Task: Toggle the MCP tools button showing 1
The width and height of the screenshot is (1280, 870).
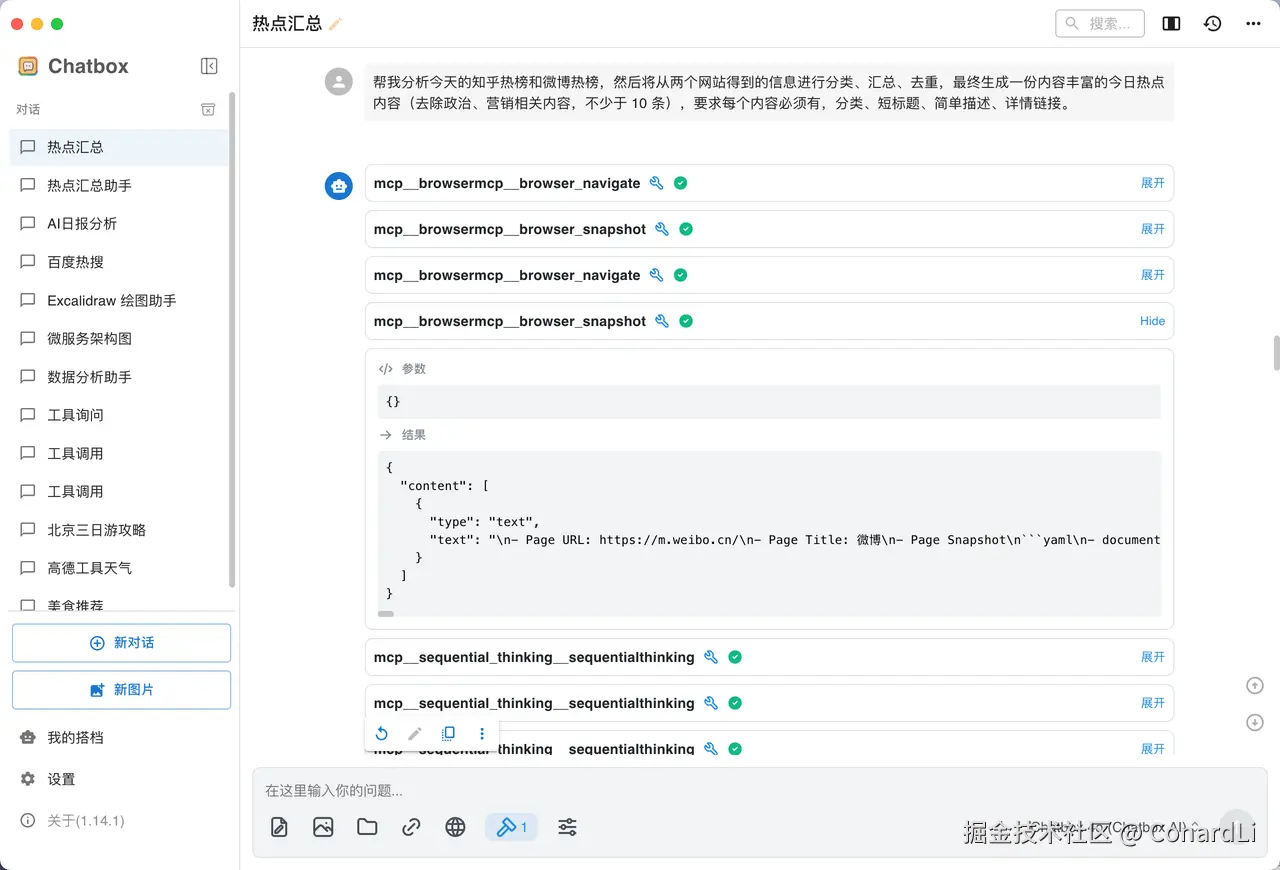Action: pos(511,827)
